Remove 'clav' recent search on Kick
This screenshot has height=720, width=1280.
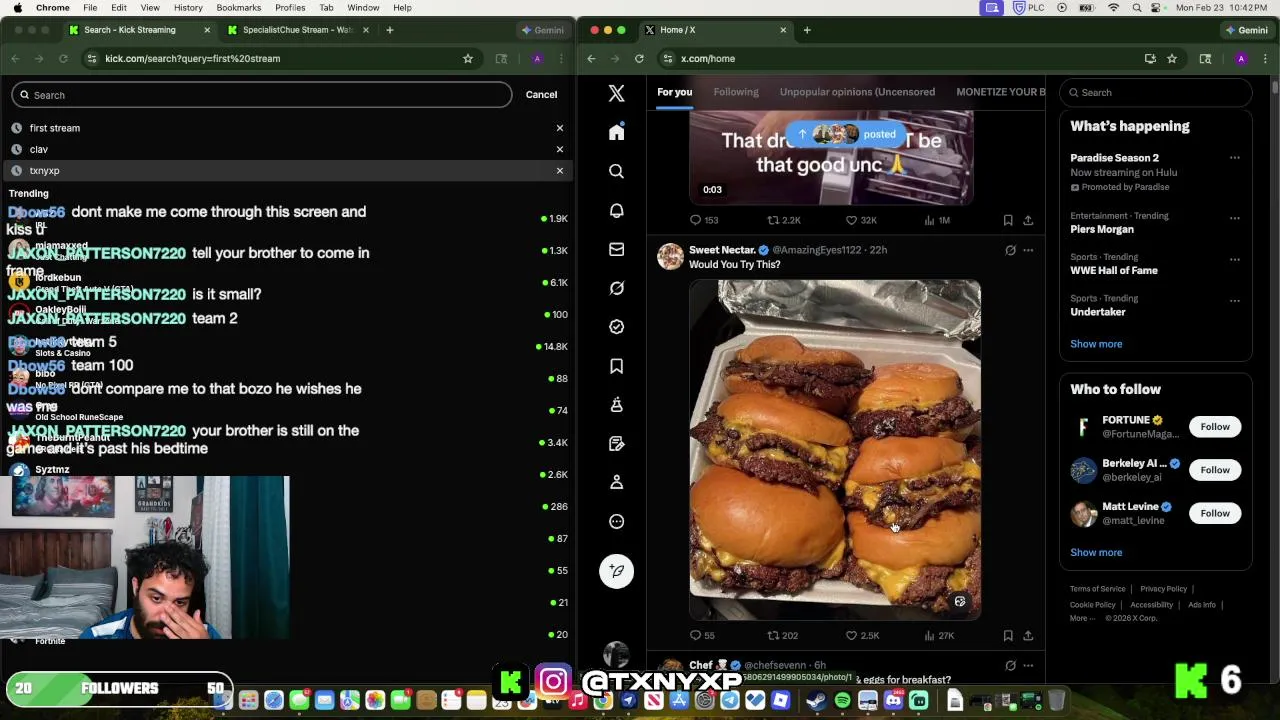(x=560, y=149)
